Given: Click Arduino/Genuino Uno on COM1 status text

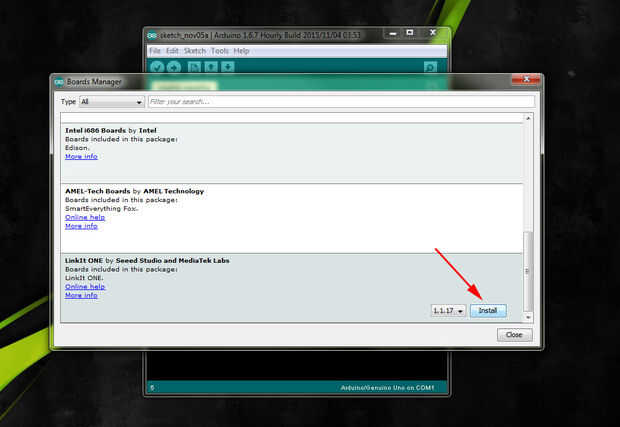Looking at the screenshot, I should (x=387, y=388).
